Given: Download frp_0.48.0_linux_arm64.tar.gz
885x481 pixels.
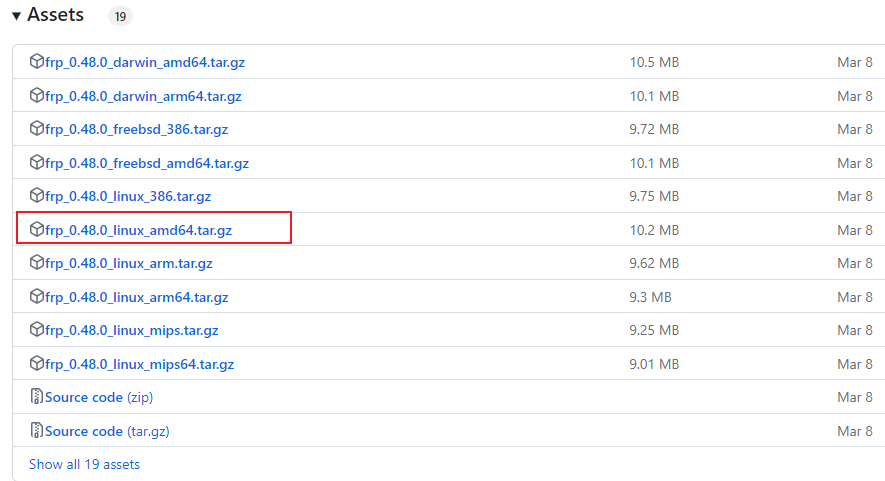Looking at the screenshot, I should pyautogui.click(x=136, y=297).
